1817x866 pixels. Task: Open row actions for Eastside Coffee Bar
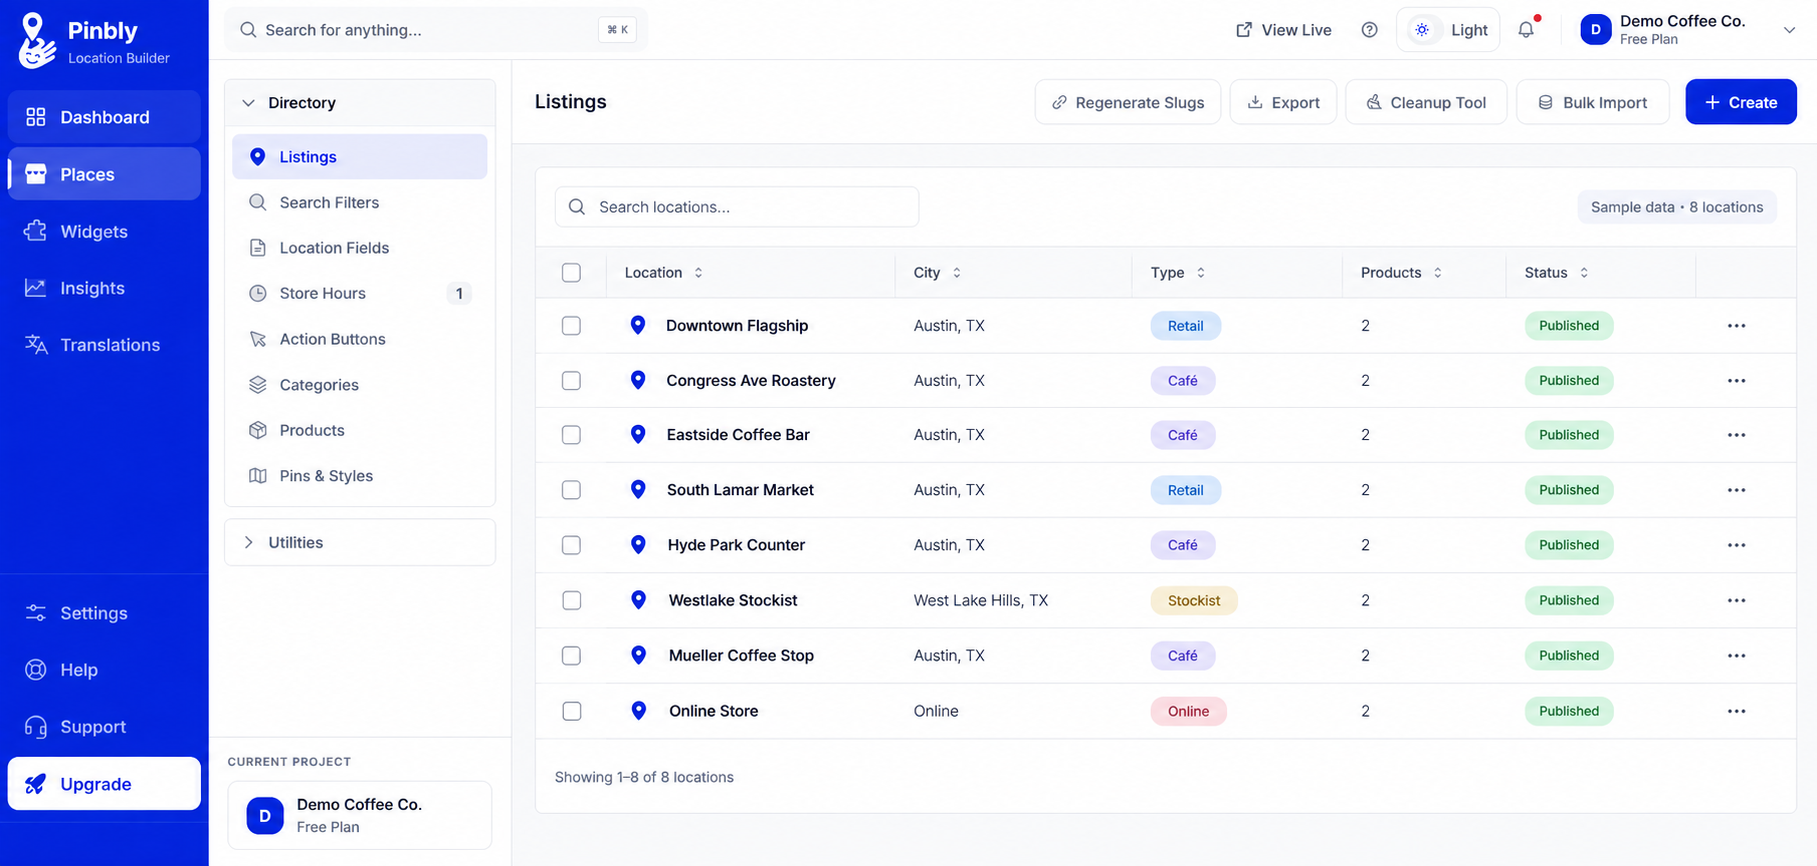[x=1736, y=435]
